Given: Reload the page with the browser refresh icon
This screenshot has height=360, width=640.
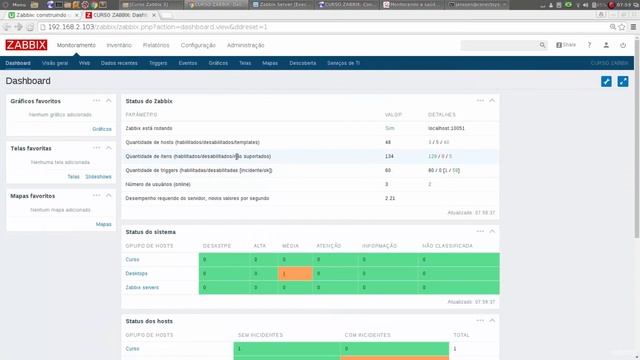Looking at the screenshot, I should pos(30,27).
